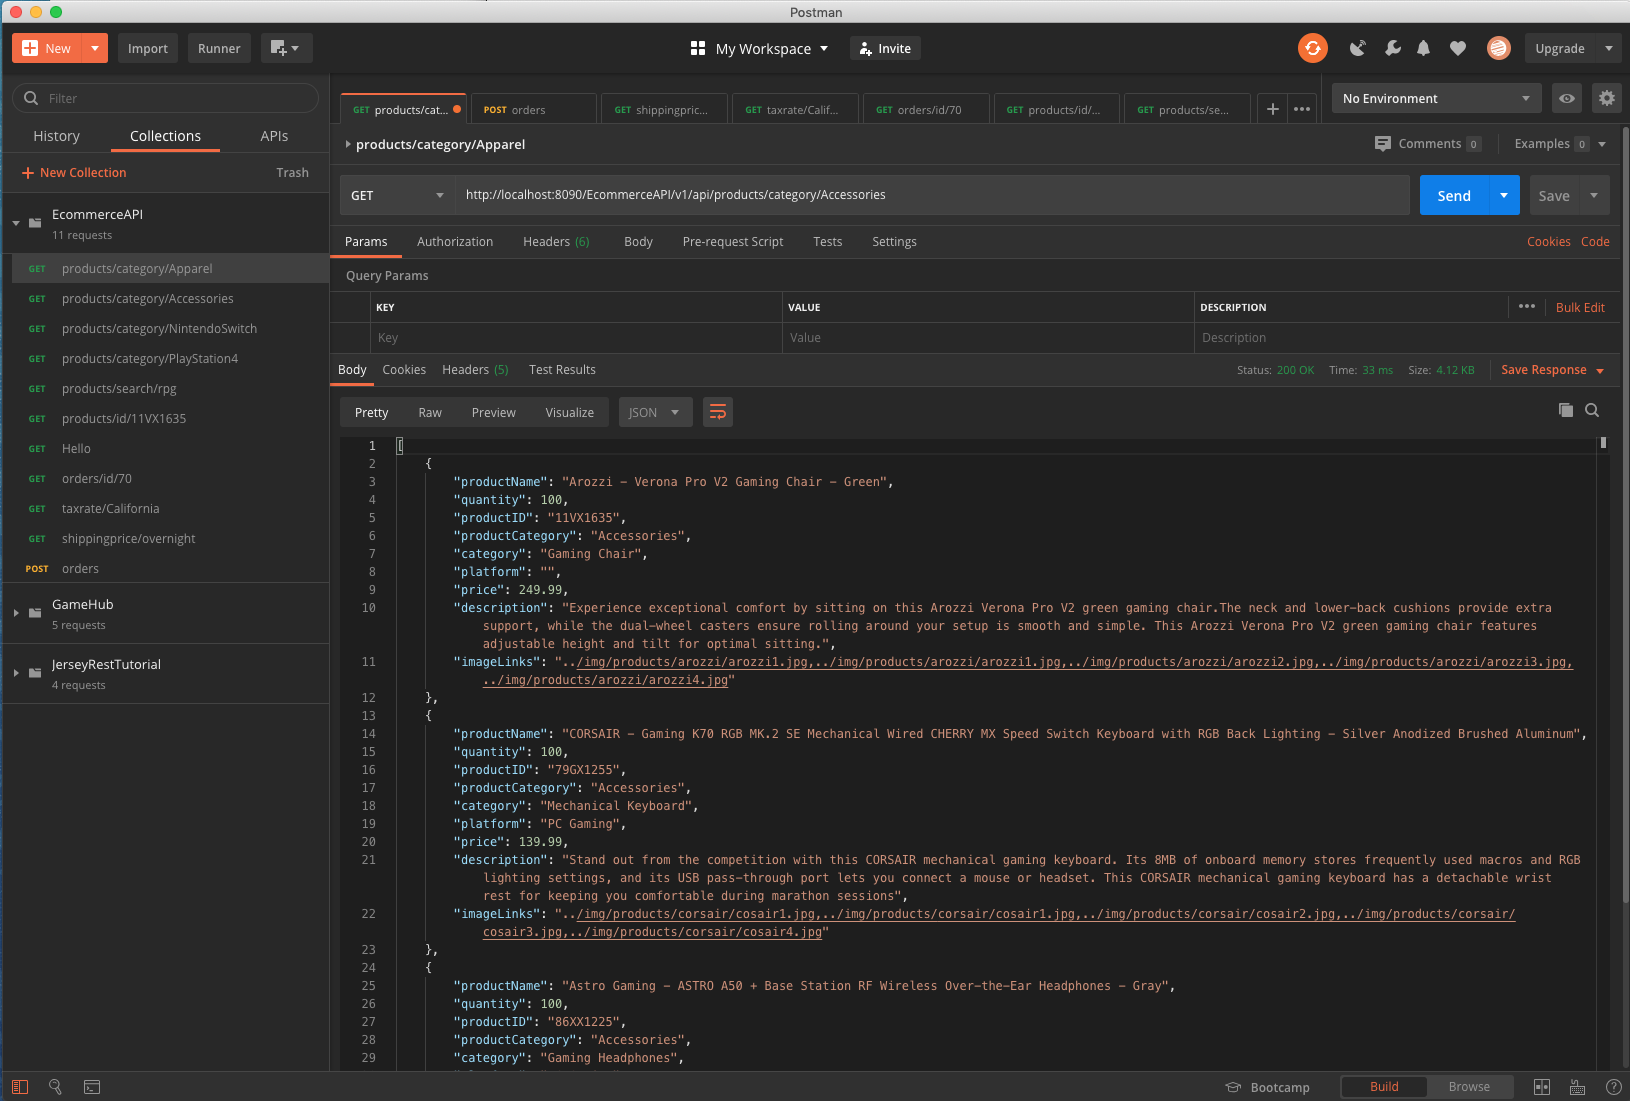The image size is (1630, 1101).
Task: Collapse the EcommerceAPI collection
Action: pyautogui.click(x=16, y=223)
